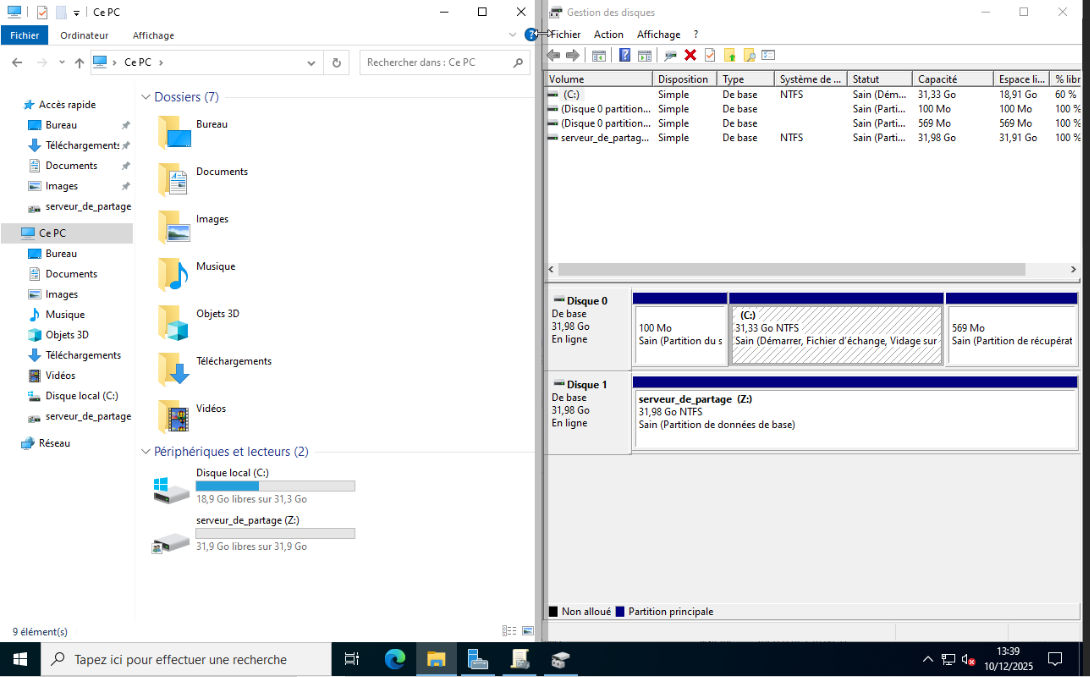Open Microsoft Edge from the taskbar

click(x=395, y=659)
